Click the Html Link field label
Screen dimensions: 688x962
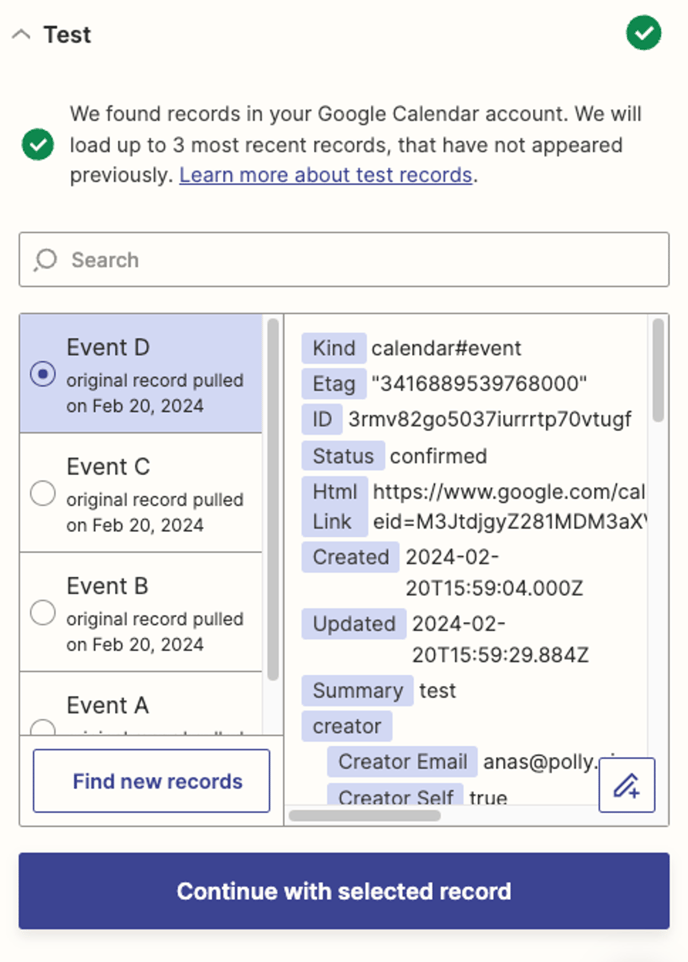pos(334,507)
